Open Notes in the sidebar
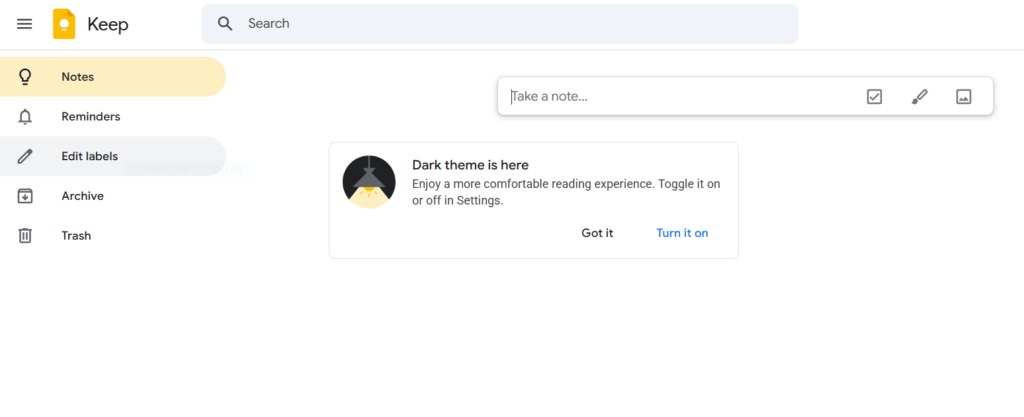Screen dimensions: 1024x417 (x=113, y=76)
